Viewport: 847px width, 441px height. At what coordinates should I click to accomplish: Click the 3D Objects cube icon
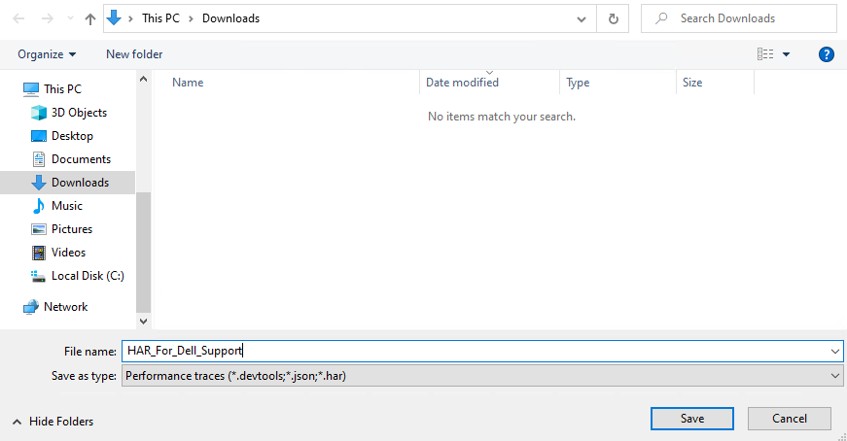pos(38,112)
